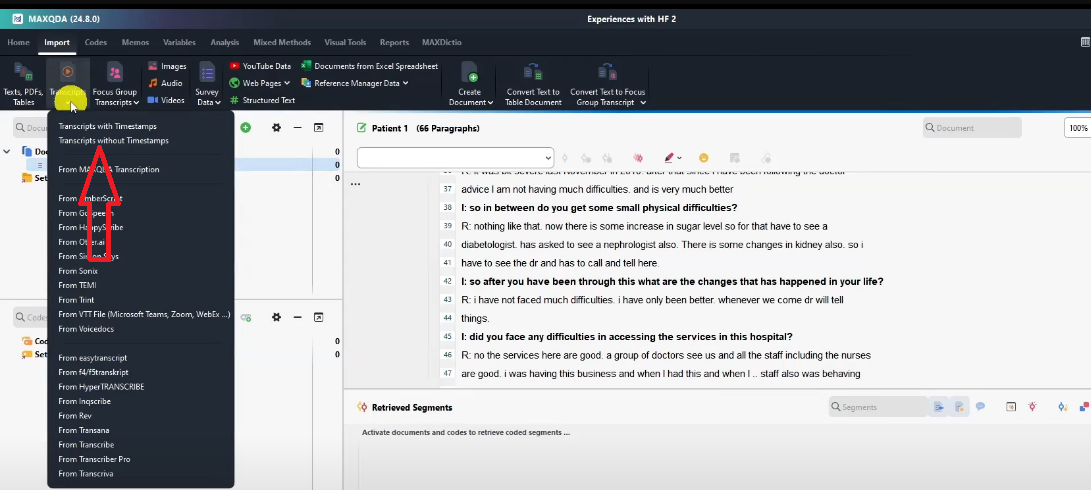Viewport: 1091px width, 490px height.
Task: Open Convert Text to Focus Group Transcript
Action: coord(607,83)
